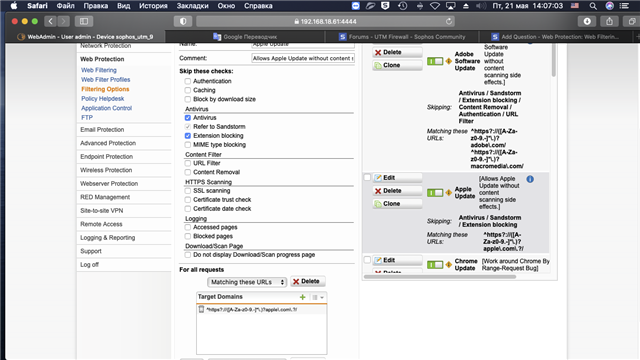This screenshot has width=640, height=360.
Task: Go back with Safari's back arrow
Action: pyautogui.click(x=51, y=21)
